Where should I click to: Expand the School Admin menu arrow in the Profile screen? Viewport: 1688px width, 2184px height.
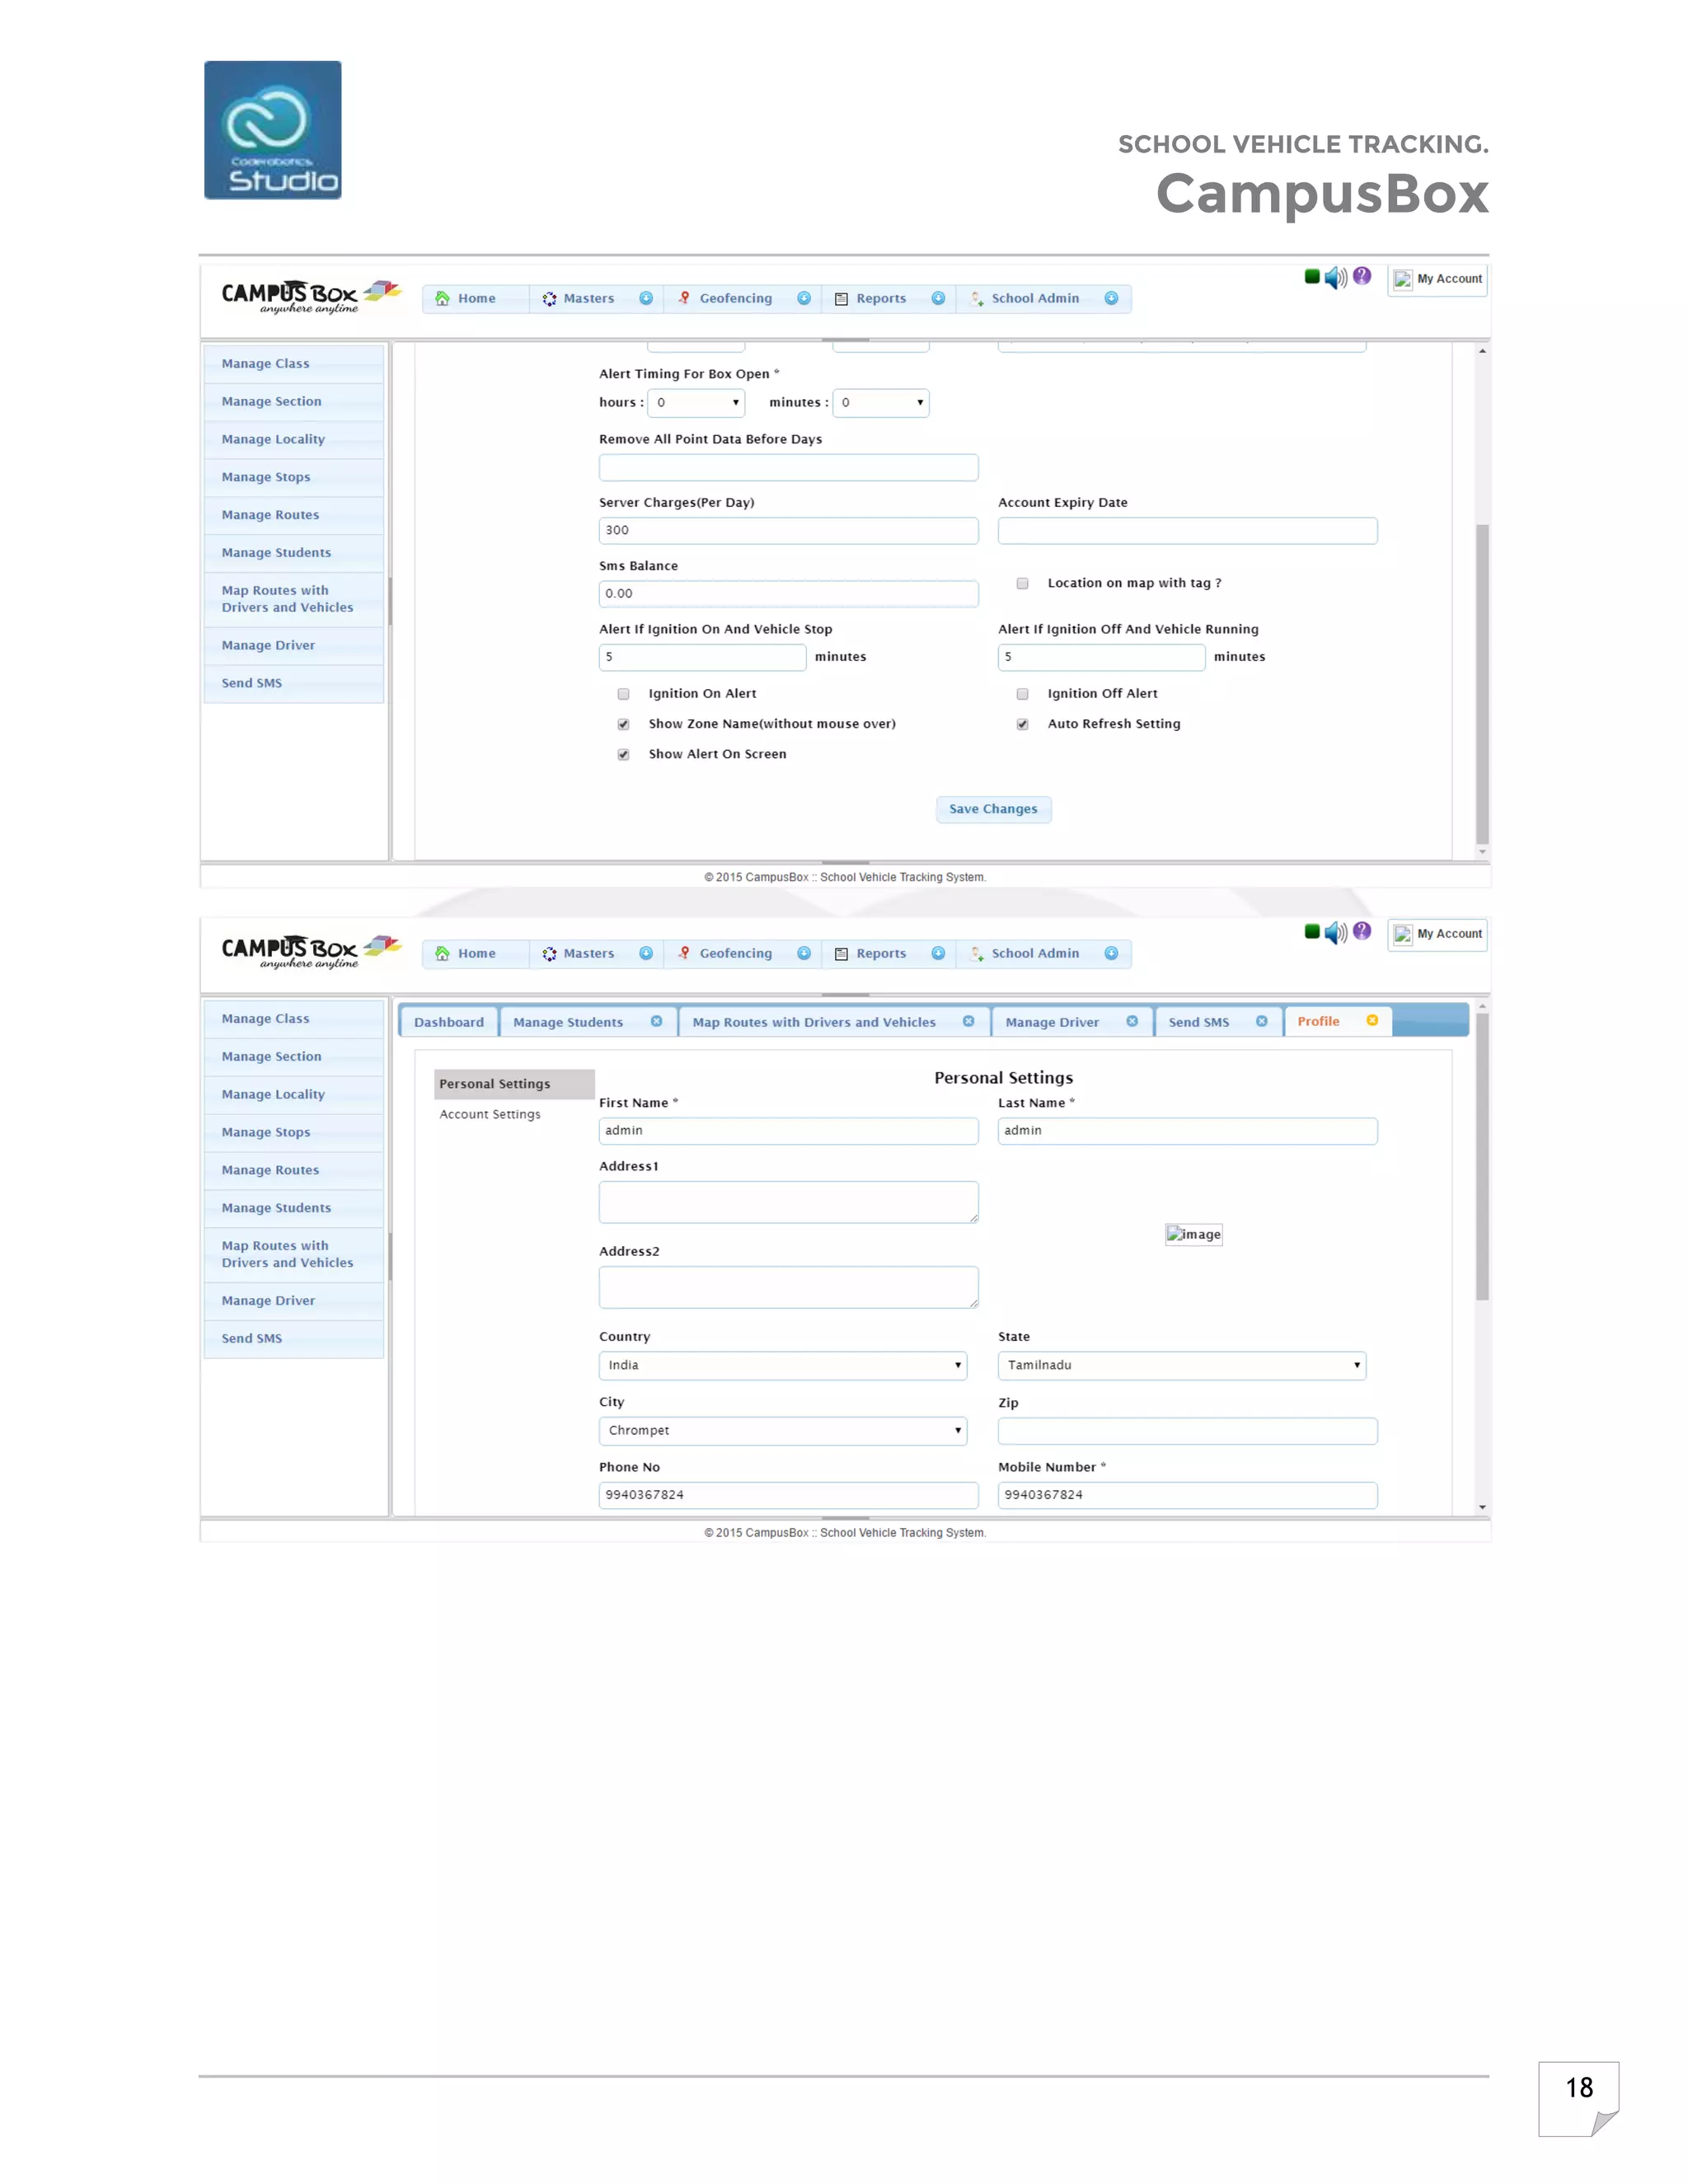tap(1111, 953)
